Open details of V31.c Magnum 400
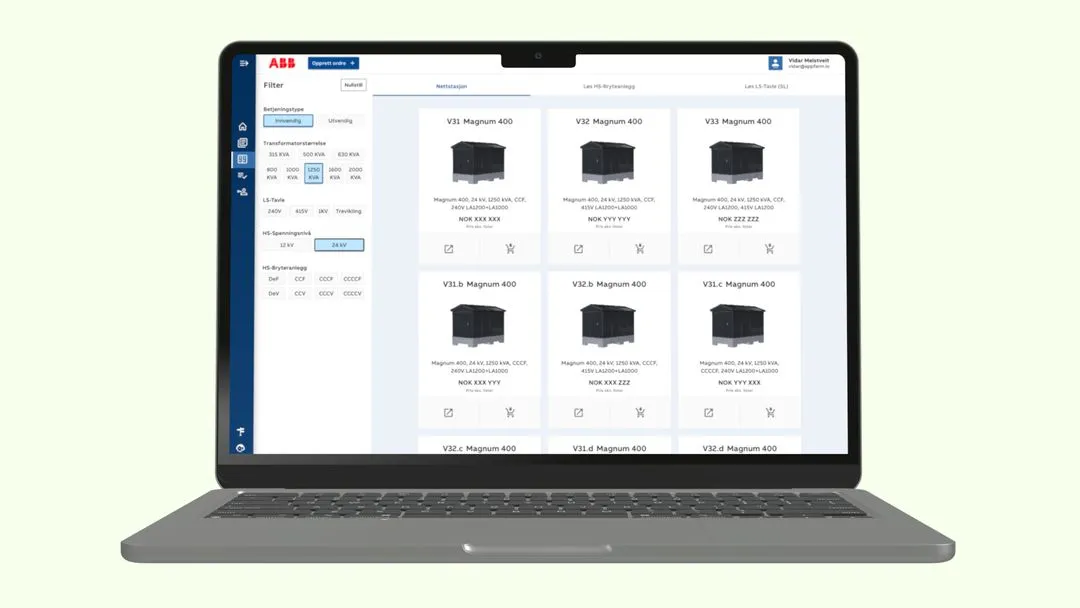The height and width of the screenshot is (608, 1080). [708, 413]
